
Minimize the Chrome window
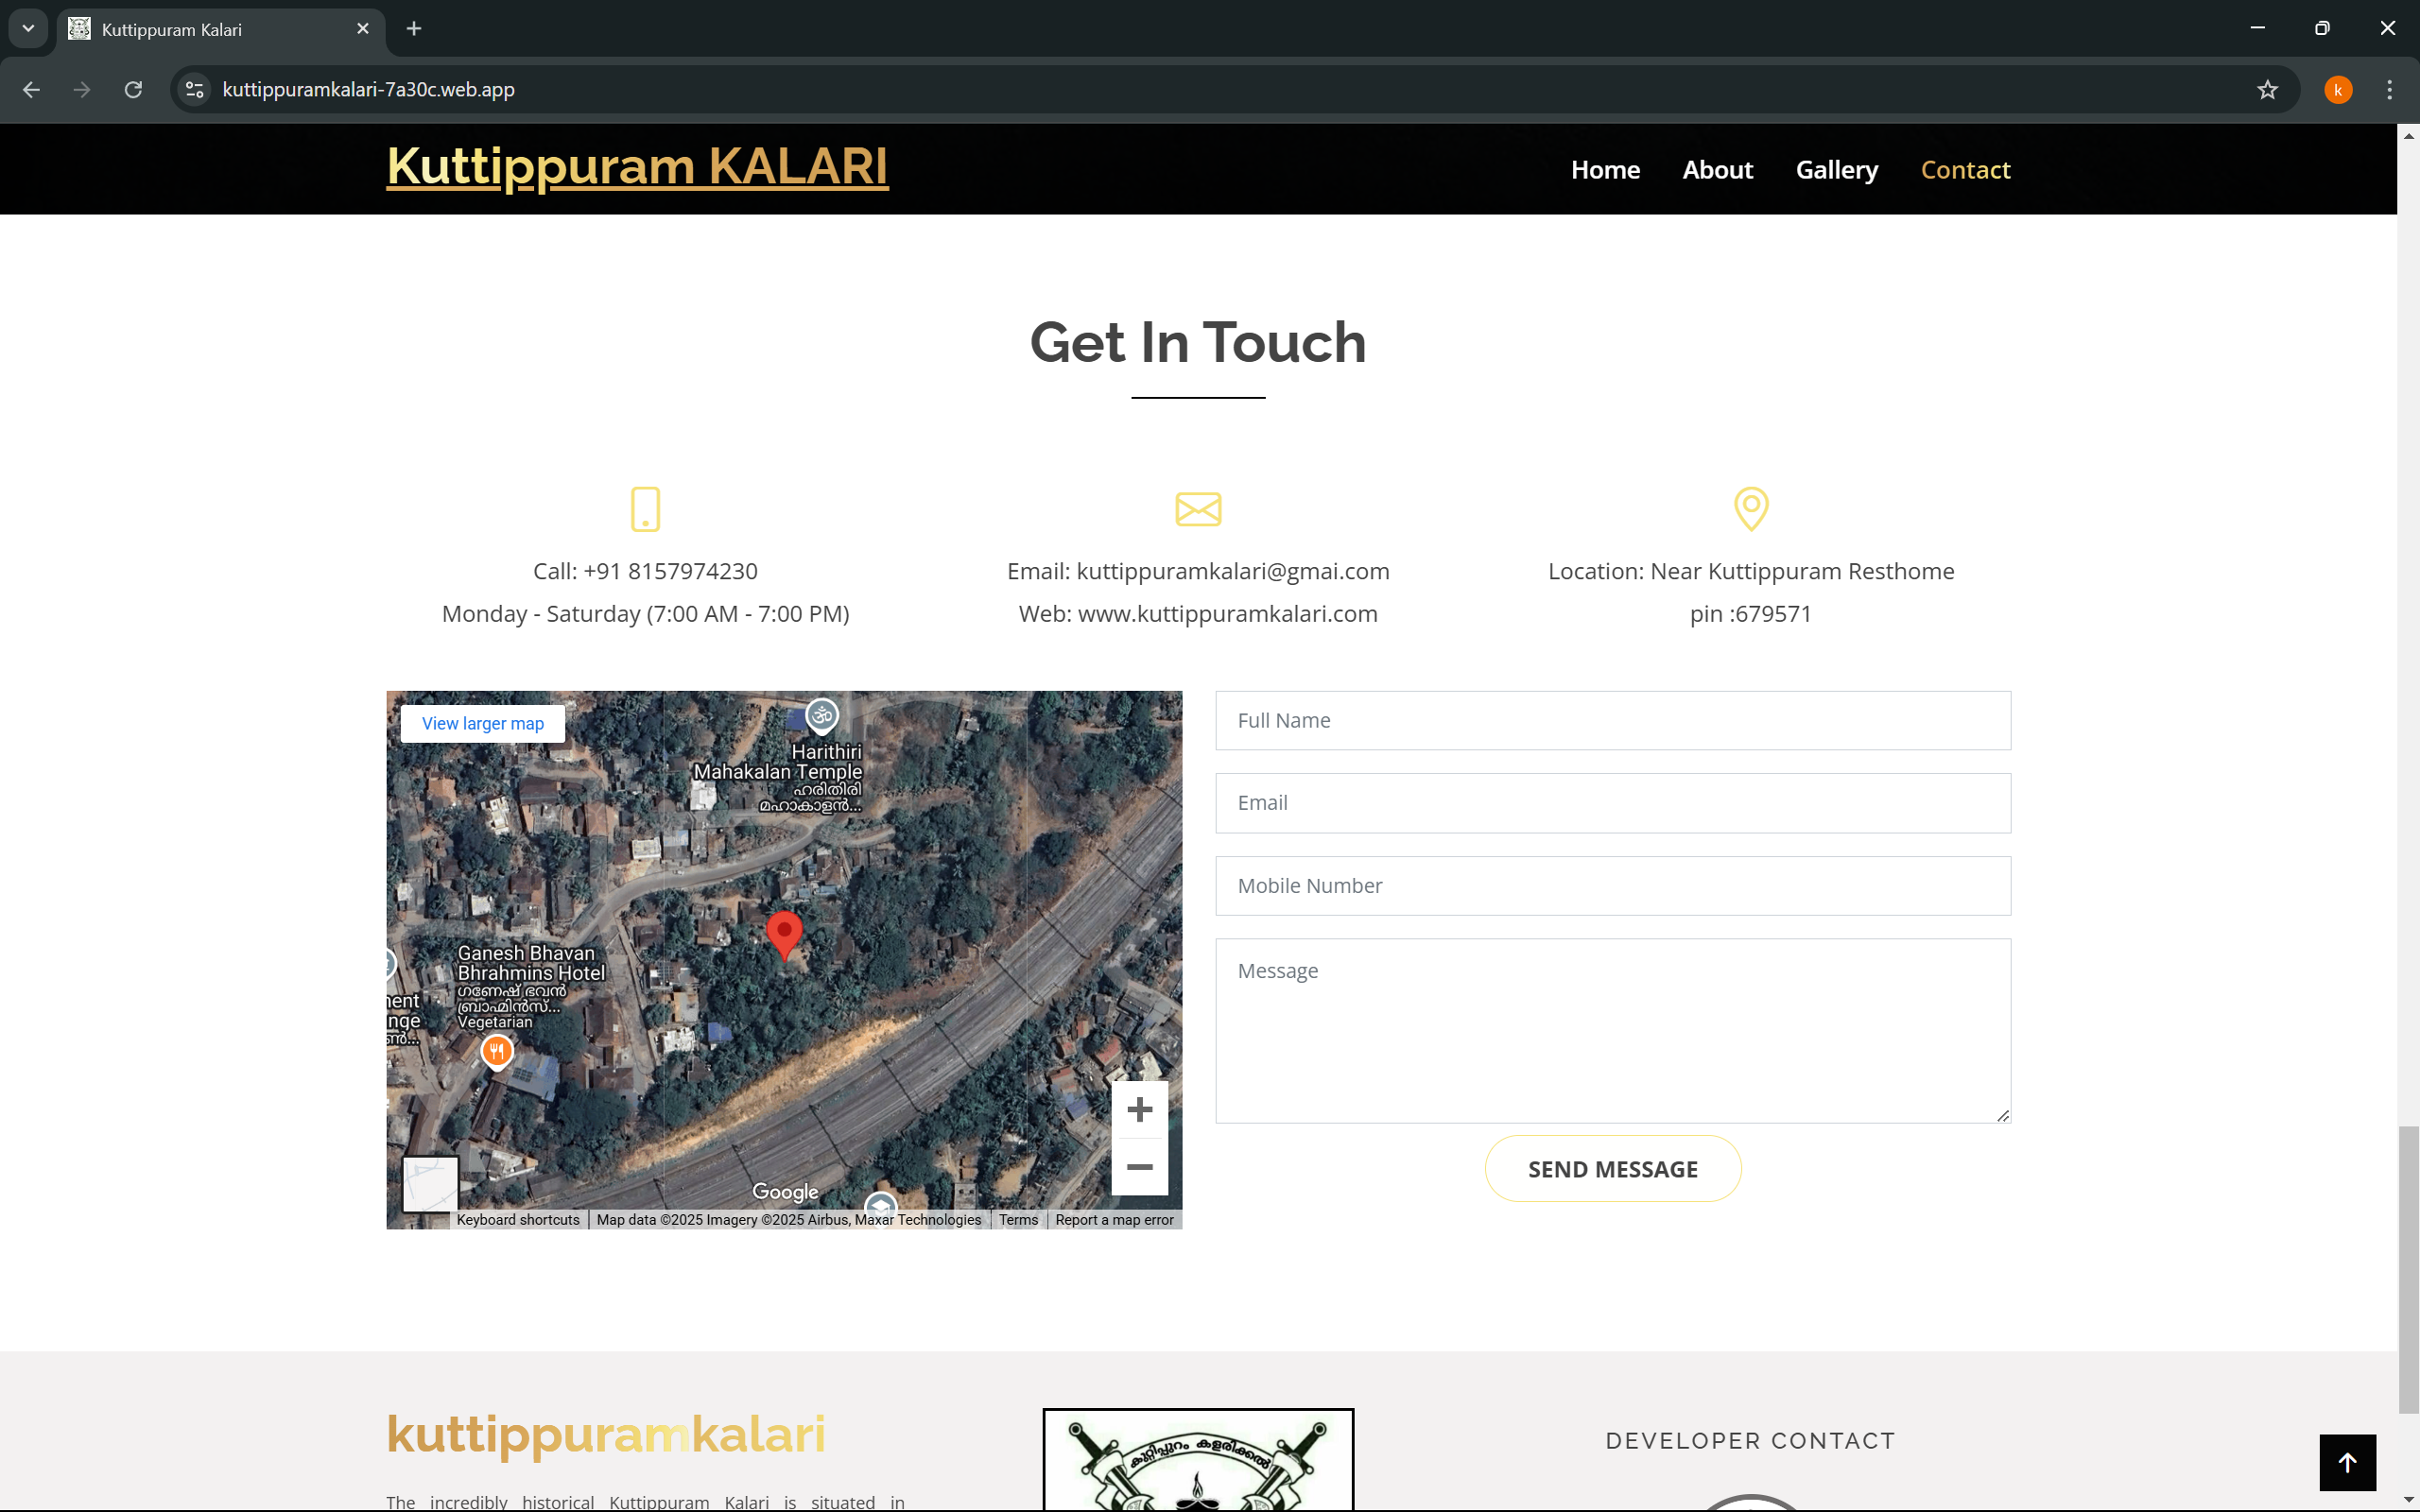coord(2257,28)
